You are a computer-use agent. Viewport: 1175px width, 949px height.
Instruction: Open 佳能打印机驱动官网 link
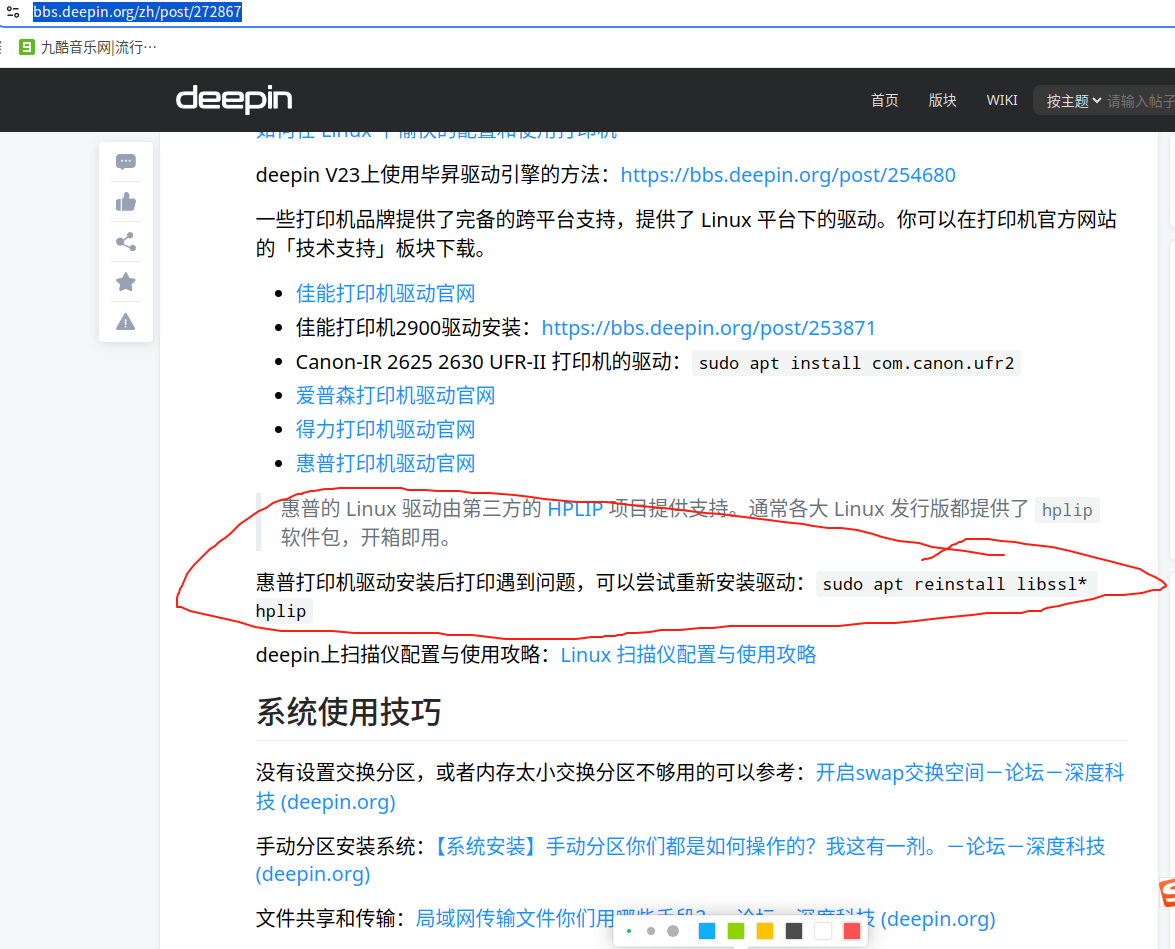tap(385, 293)
